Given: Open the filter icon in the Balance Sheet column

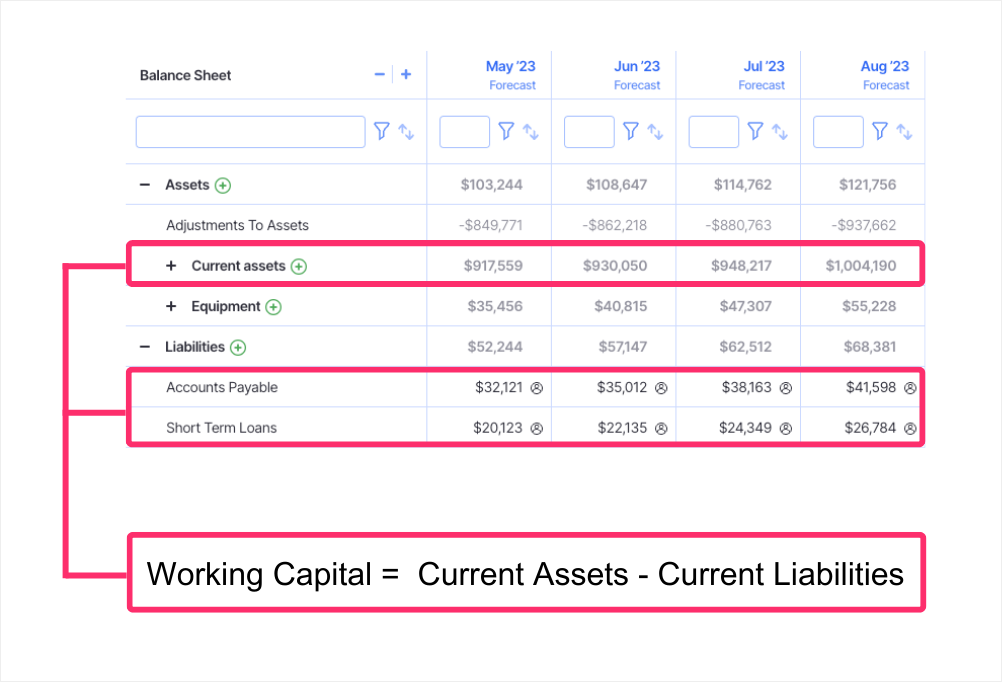Looking at the screenshot, I should pyautogui.click(x=381, y=131).
